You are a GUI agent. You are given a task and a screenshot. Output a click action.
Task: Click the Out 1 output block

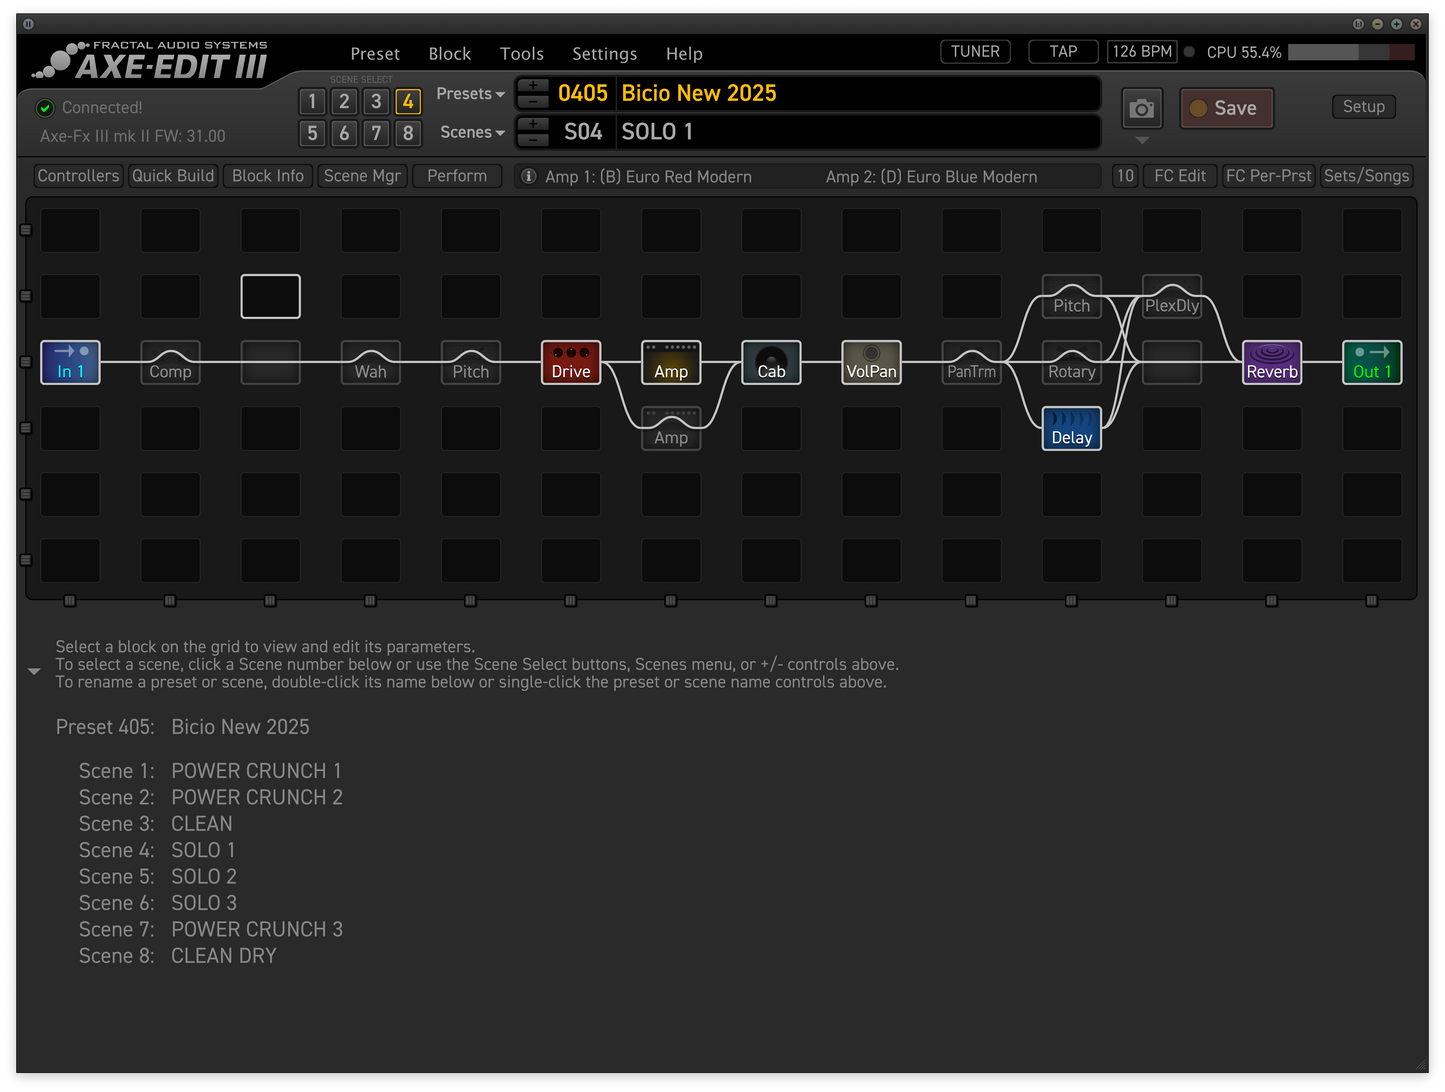(x=1371, y=362)
